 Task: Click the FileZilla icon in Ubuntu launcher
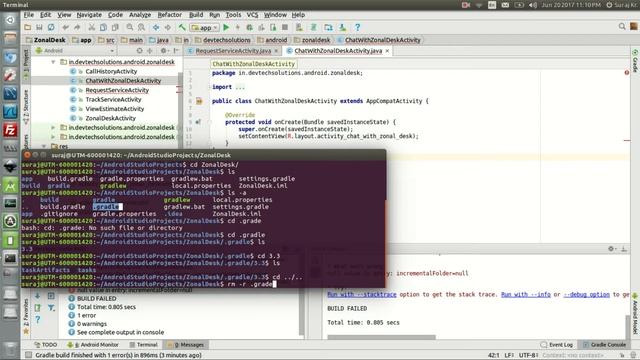[10, 130]
